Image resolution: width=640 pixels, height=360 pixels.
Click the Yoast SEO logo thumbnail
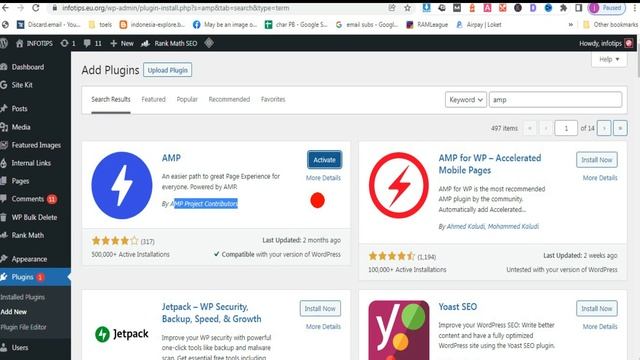(x=398, y=330)
